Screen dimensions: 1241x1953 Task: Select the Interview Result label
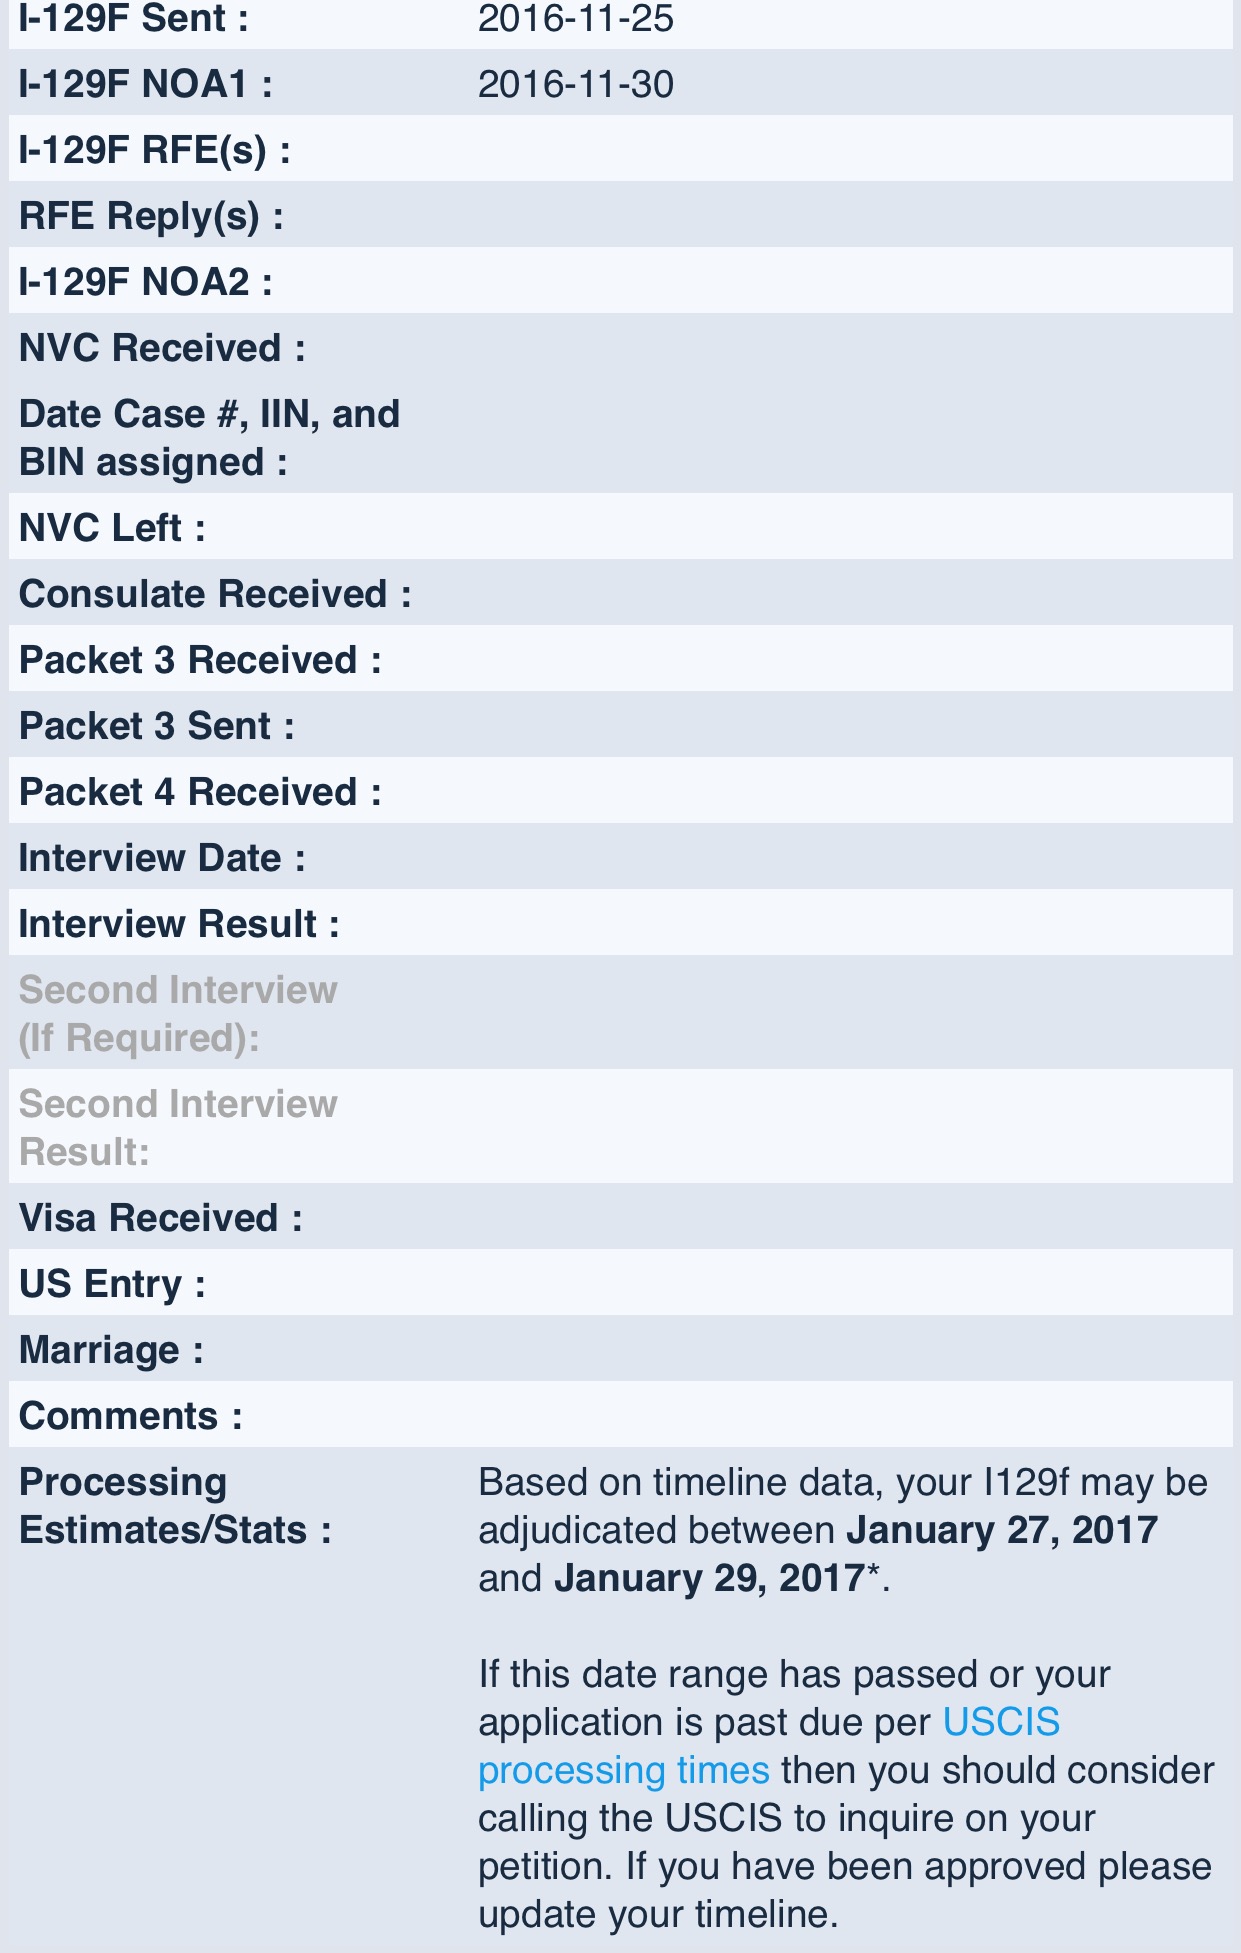[x=178, y=925]
